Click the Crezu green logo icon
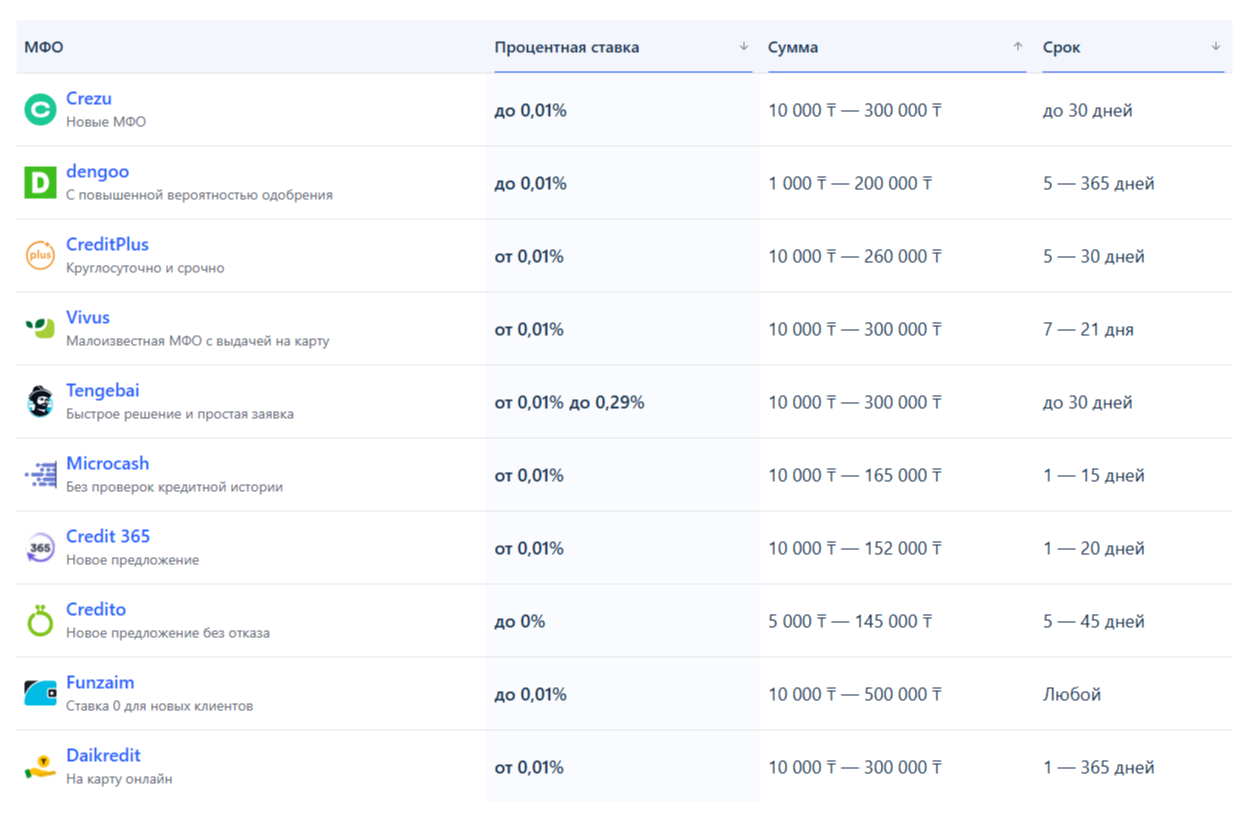 point(40,110)
